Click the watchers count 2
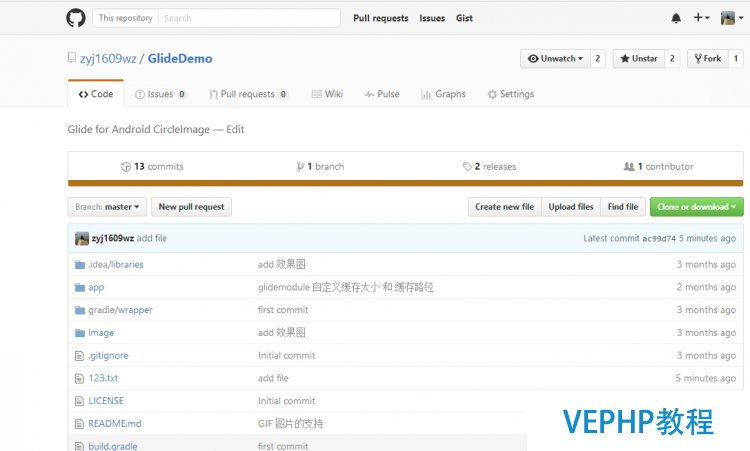Viewport: 750px width, 451px height. point(598,58)
